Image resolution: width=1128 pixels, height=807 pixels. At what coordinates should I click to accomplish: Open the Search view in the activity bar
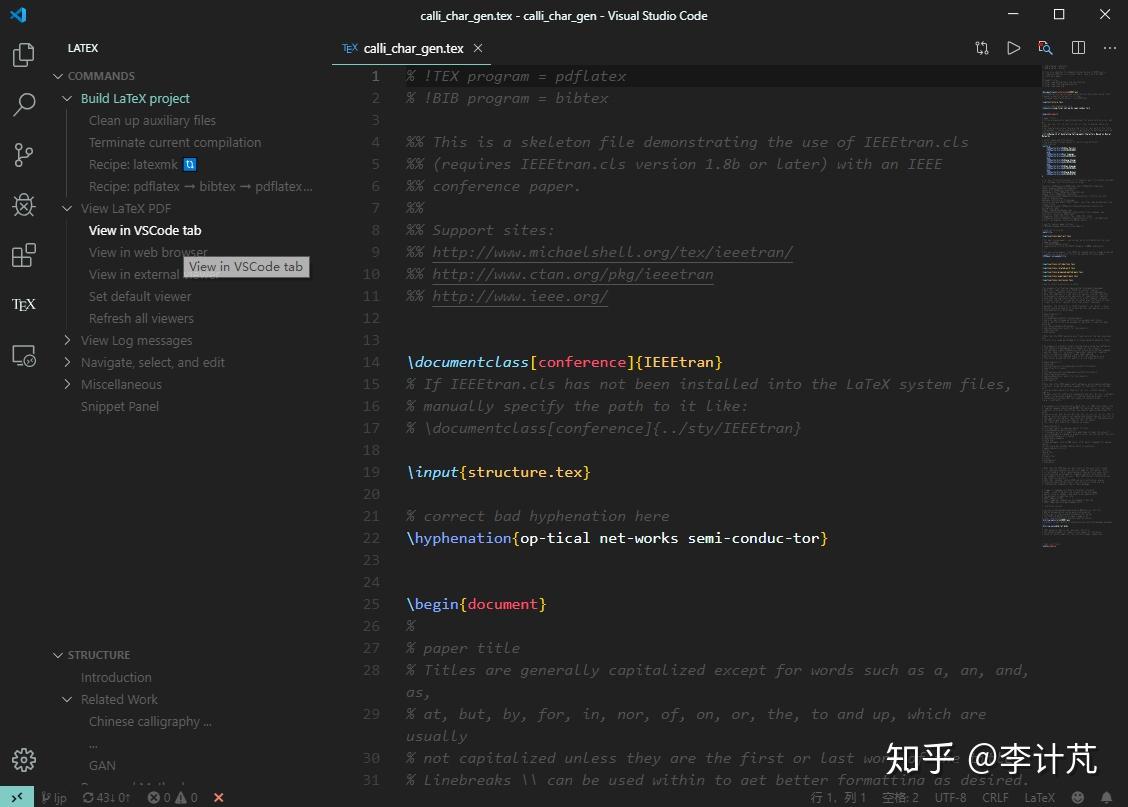[x=23, y=105]
